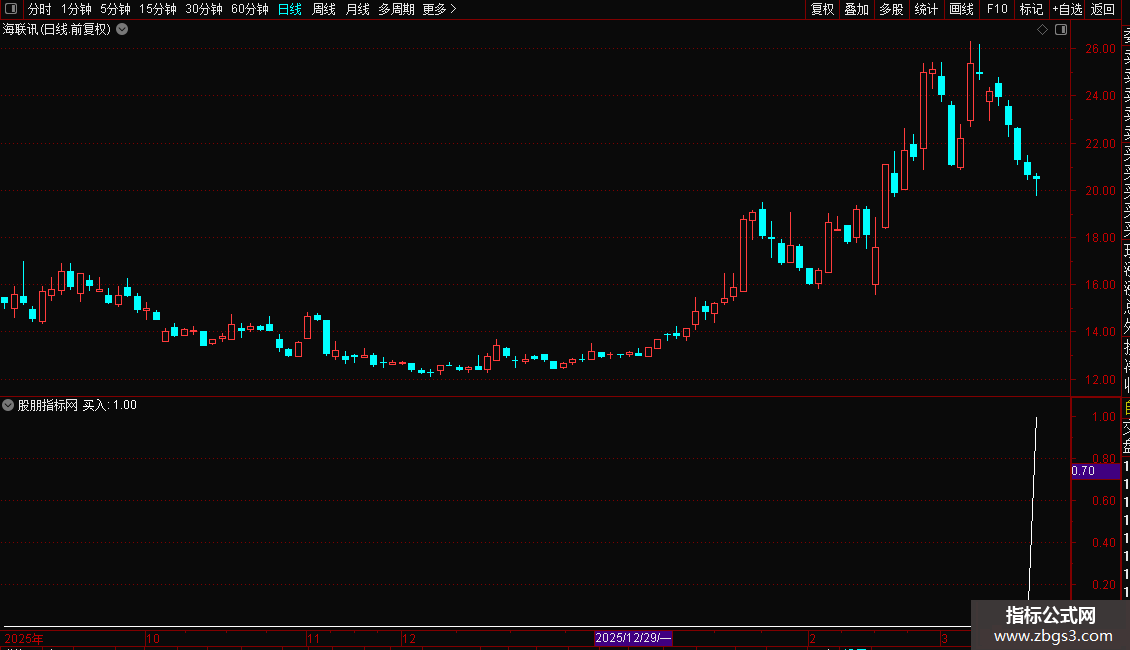
Task: Open the 多股 multi-stock view
Action: [x=891, y=9]
